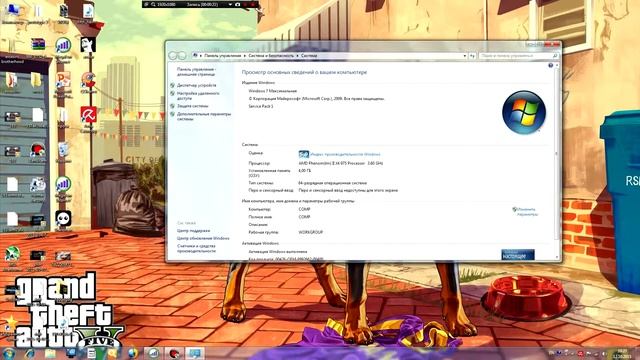Click the monitor icon on taskbar
This screenshot has height=360, width=640.
point(71,353)
